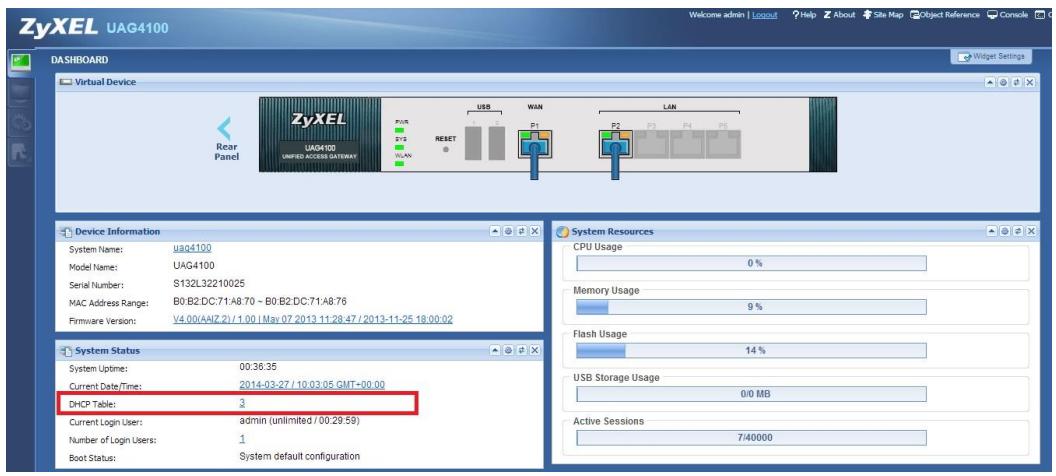The height and width of the screenshot is (476, 1056).
Task: Collapse the System Status widget
Action: coord(495,350)
